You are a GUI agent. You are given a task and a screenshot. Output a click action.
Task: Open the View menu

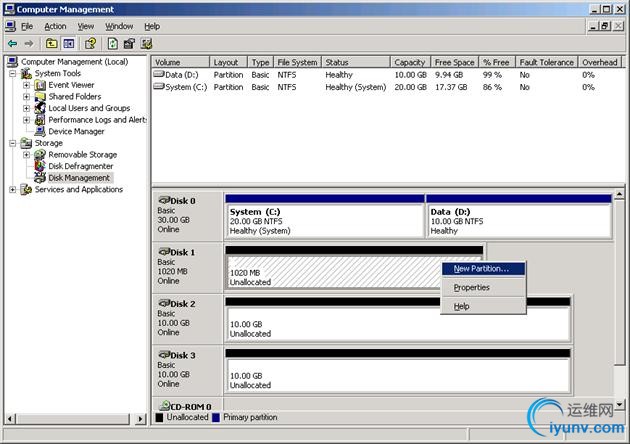(x=86, y=27)
